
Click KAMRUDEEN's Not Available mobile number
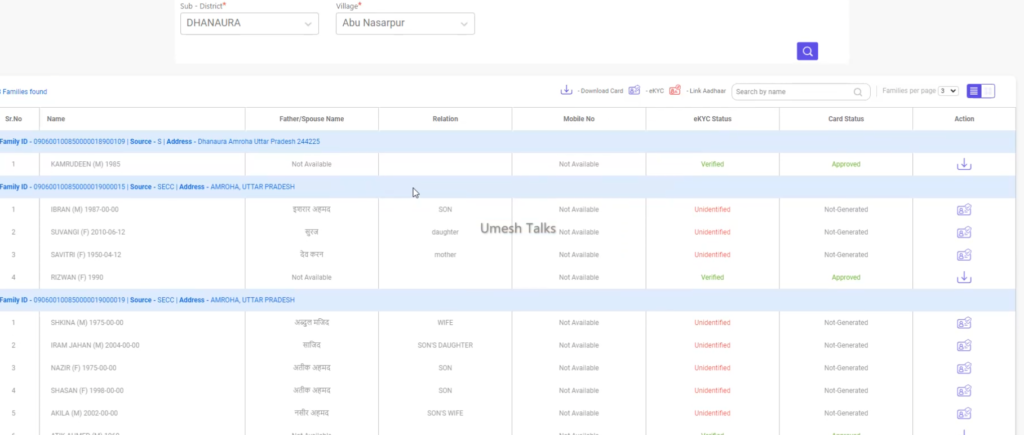pyautogui.click(x=579, y=165)
